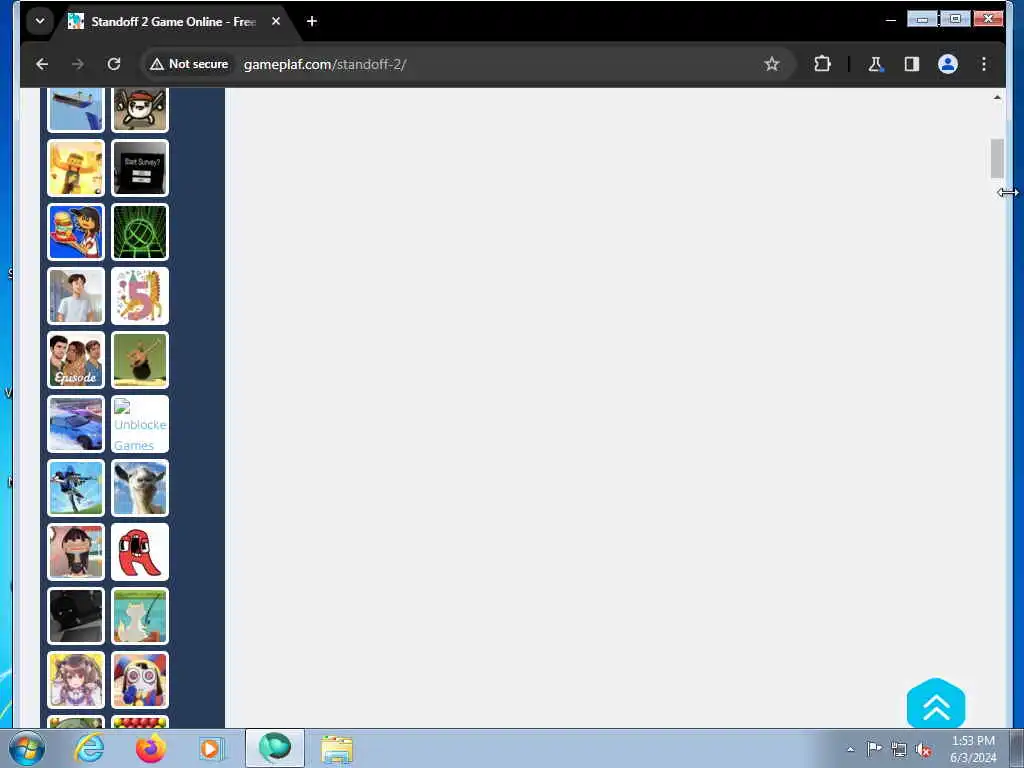Reload the gameplaf.com page
The width and height of the screenshot is (1024, 768).
point(114,64)
